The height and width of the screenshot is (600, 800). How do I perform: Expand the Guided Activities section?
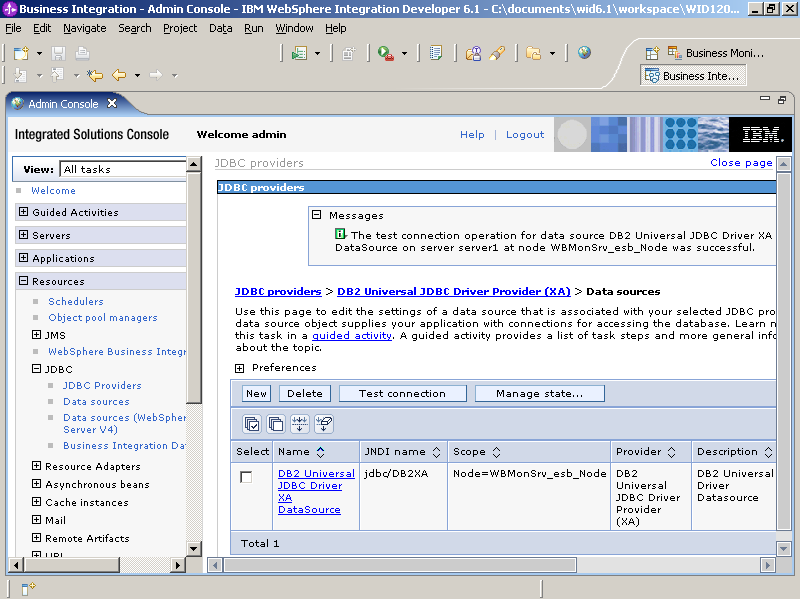(23, 212)
